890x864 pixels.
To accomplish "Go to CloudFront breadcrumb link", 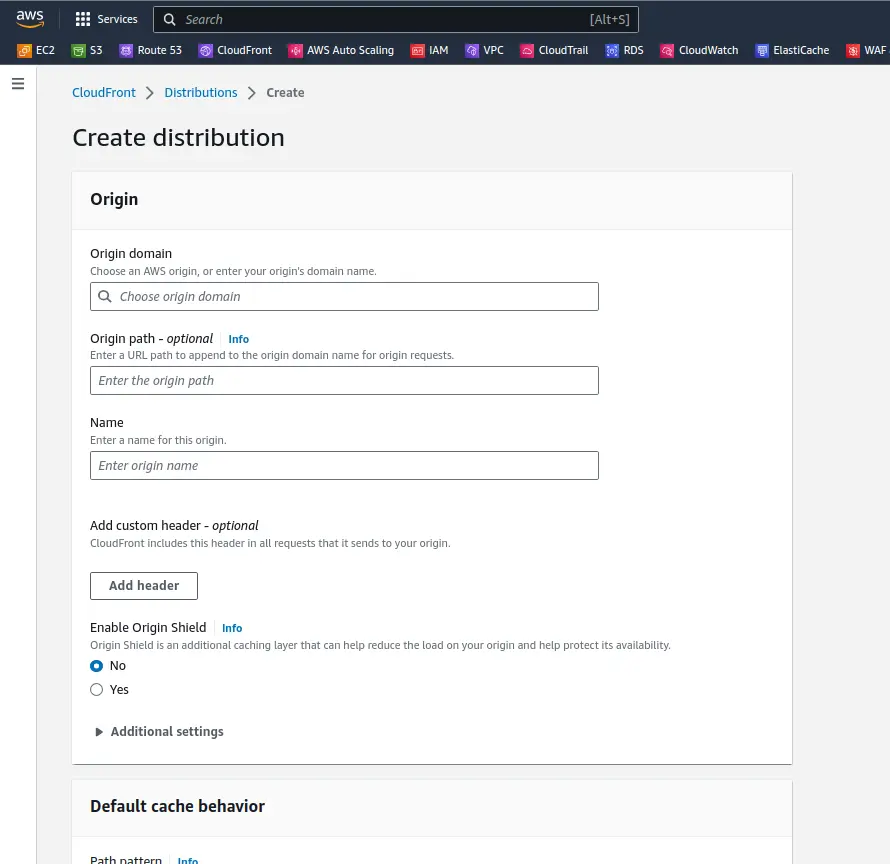I will click(104, 93).
